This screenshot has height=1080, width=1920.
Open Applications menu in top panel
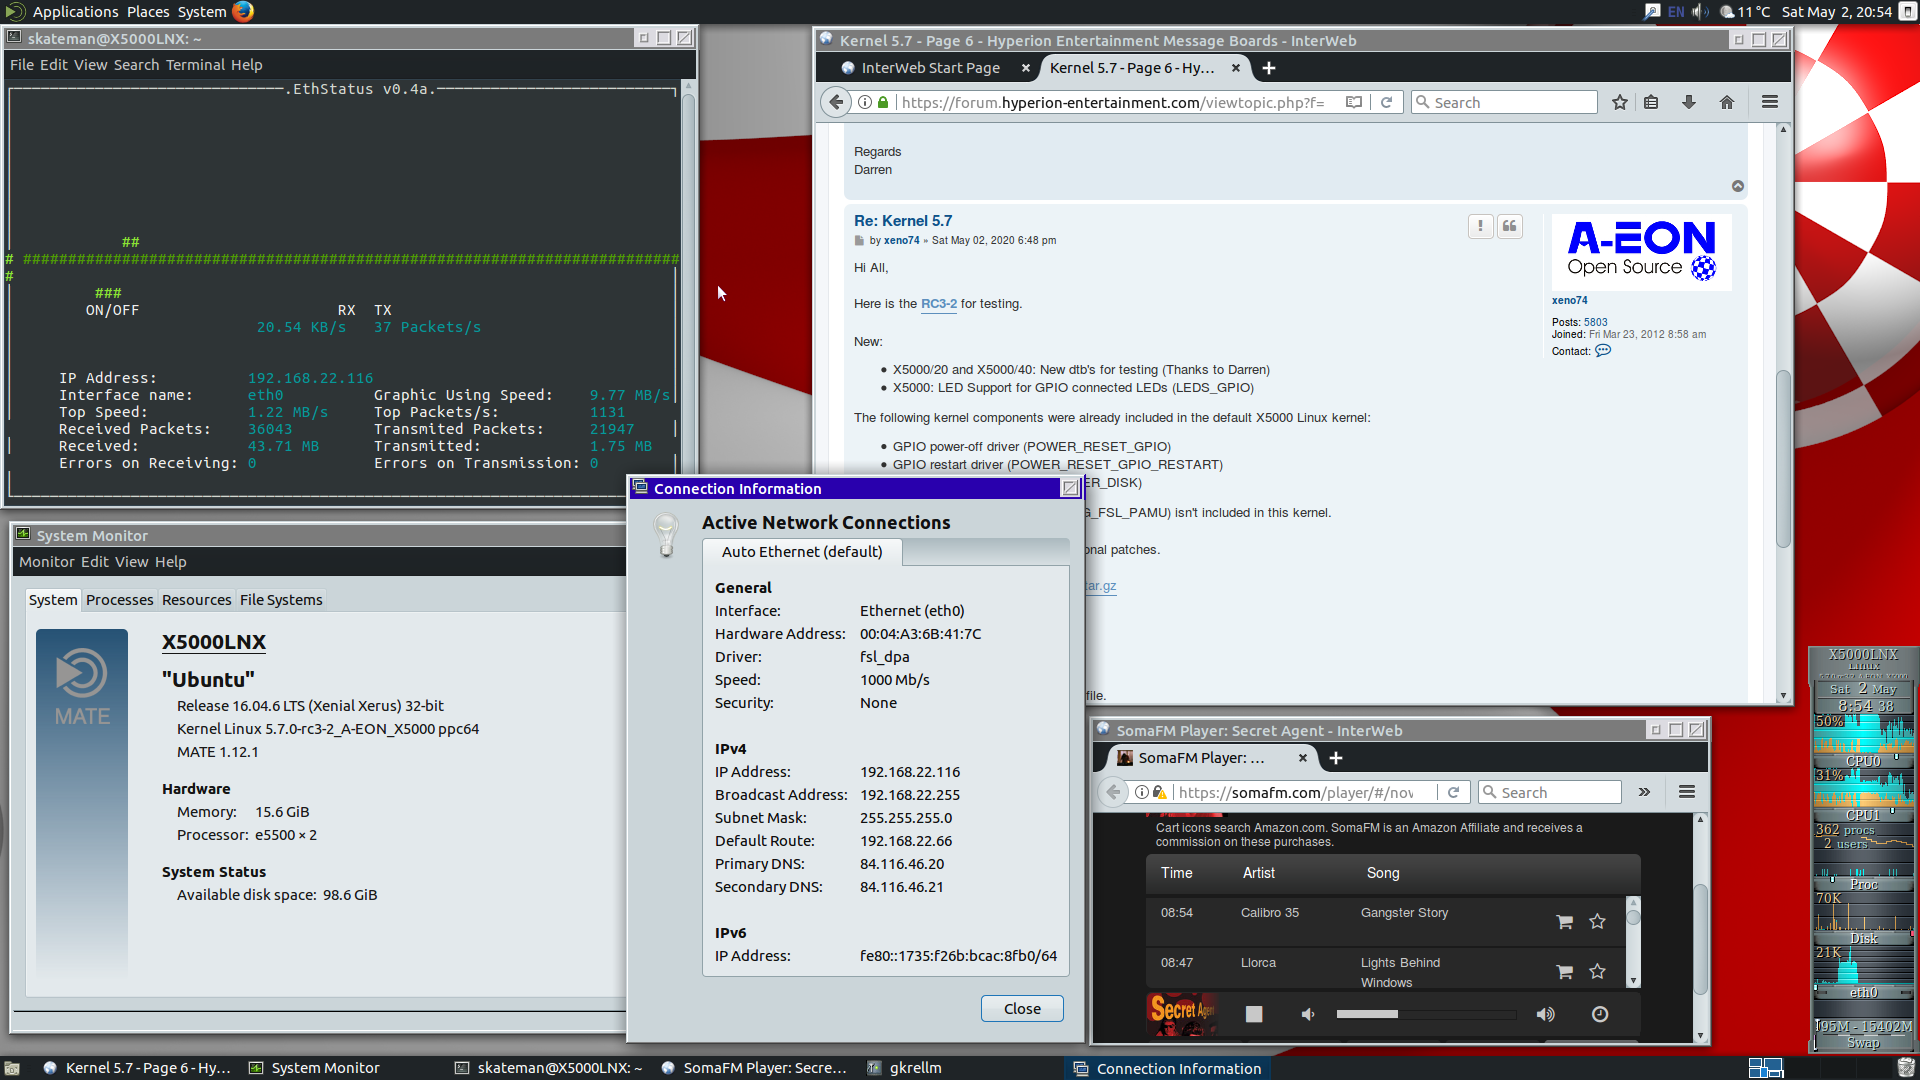(75, 12)
